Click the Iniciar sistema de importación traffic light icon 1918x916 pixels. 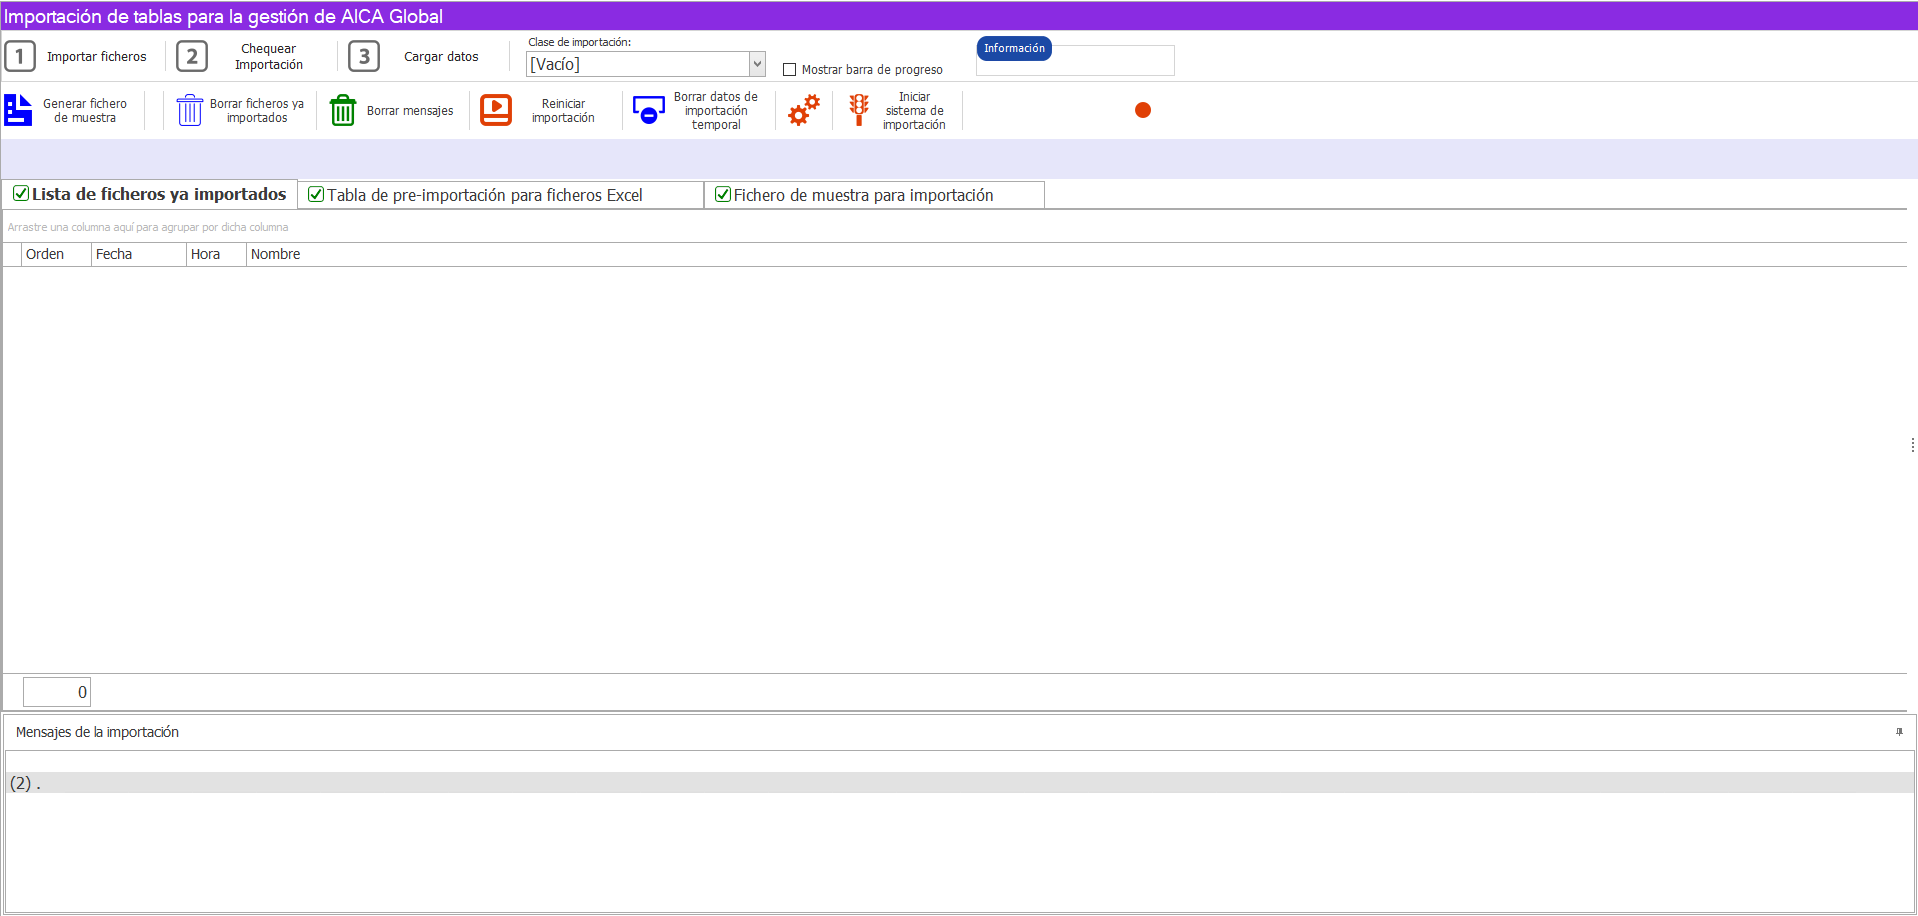pos(858,110)
